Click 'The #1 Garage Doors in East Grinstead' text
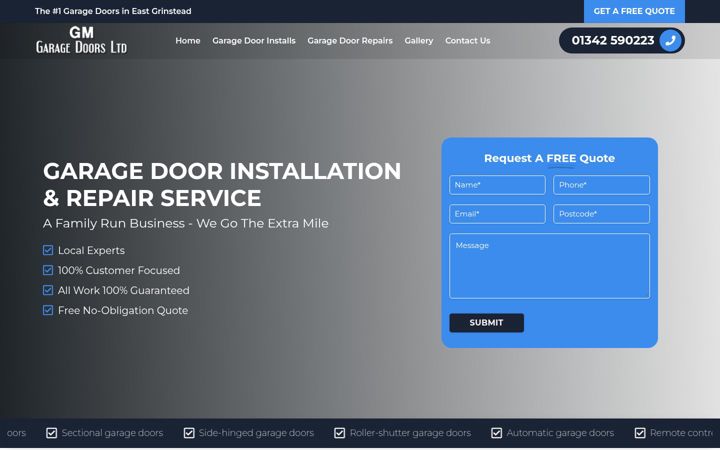 113,11
